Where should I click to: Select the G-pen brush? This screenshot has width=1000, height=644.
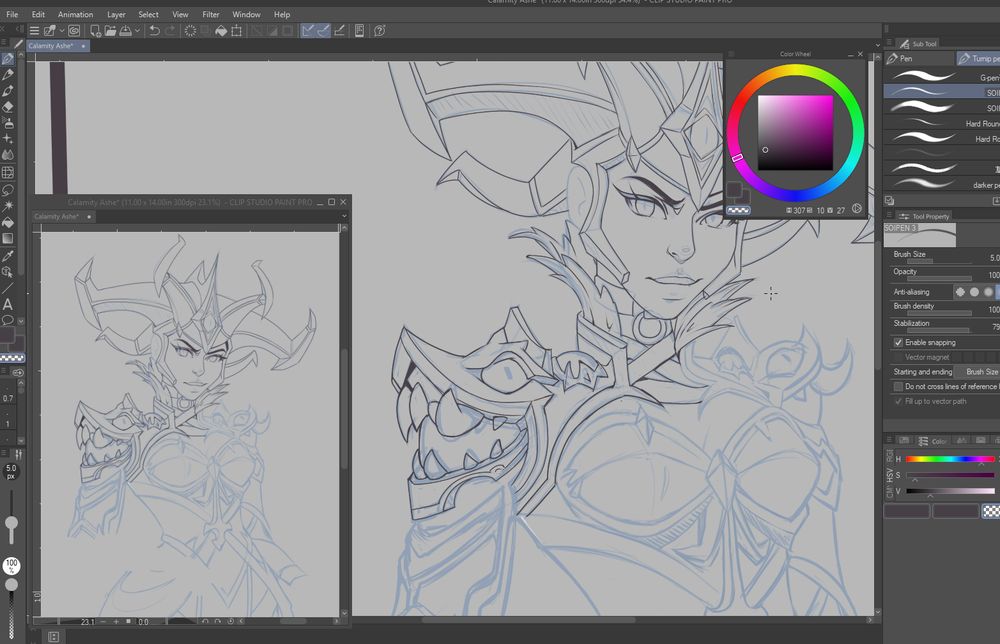(x=942, y=77)
